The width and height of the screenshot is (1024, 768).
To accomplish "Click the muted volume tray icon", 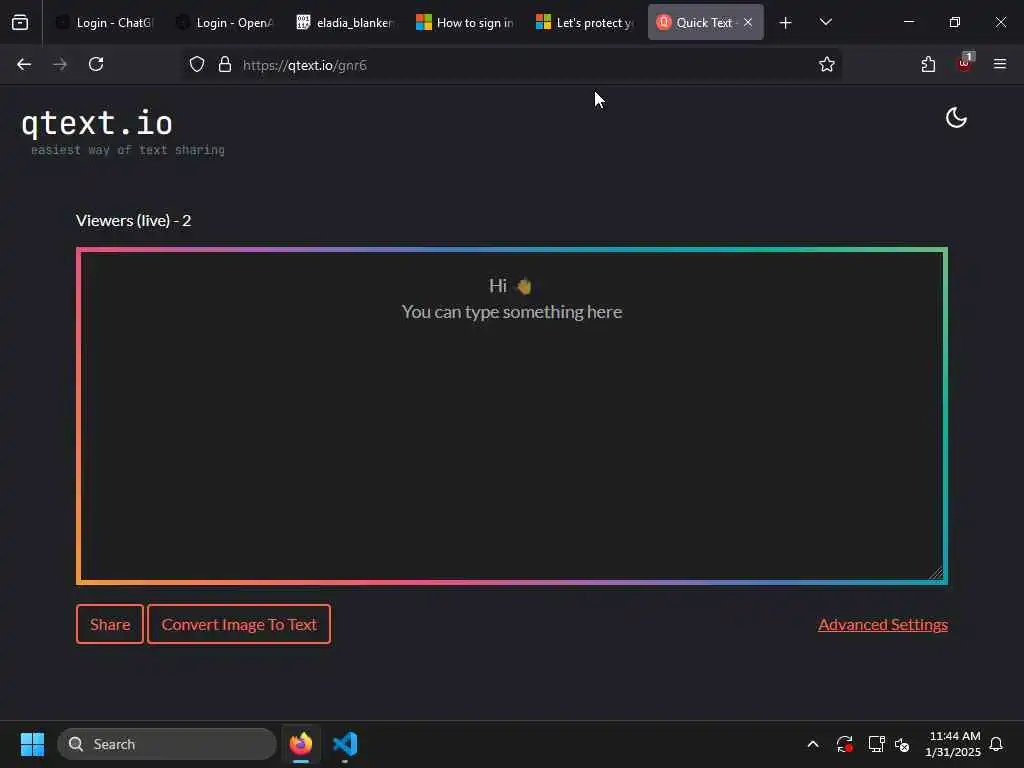I will pos(903,744).
